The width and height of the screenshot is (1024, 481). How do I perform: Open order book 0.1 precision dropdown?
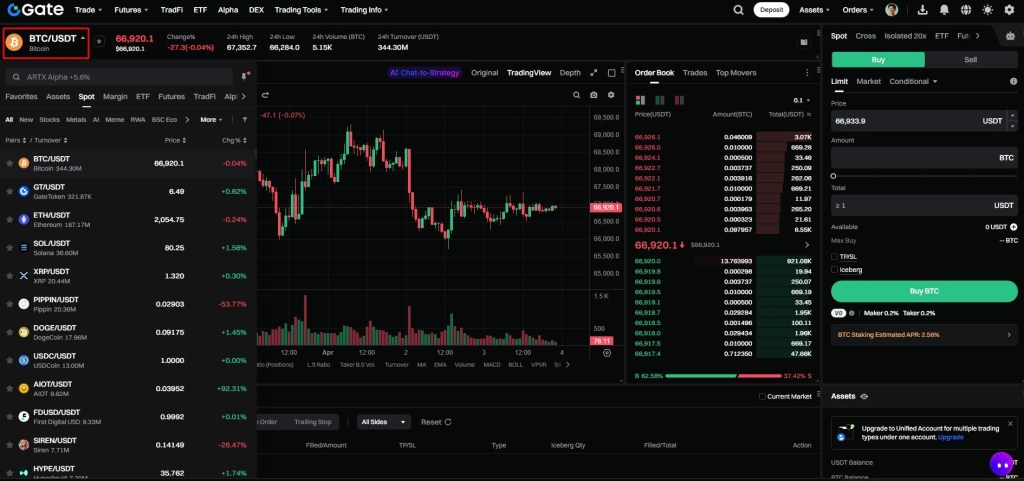(x=801, y=101)
